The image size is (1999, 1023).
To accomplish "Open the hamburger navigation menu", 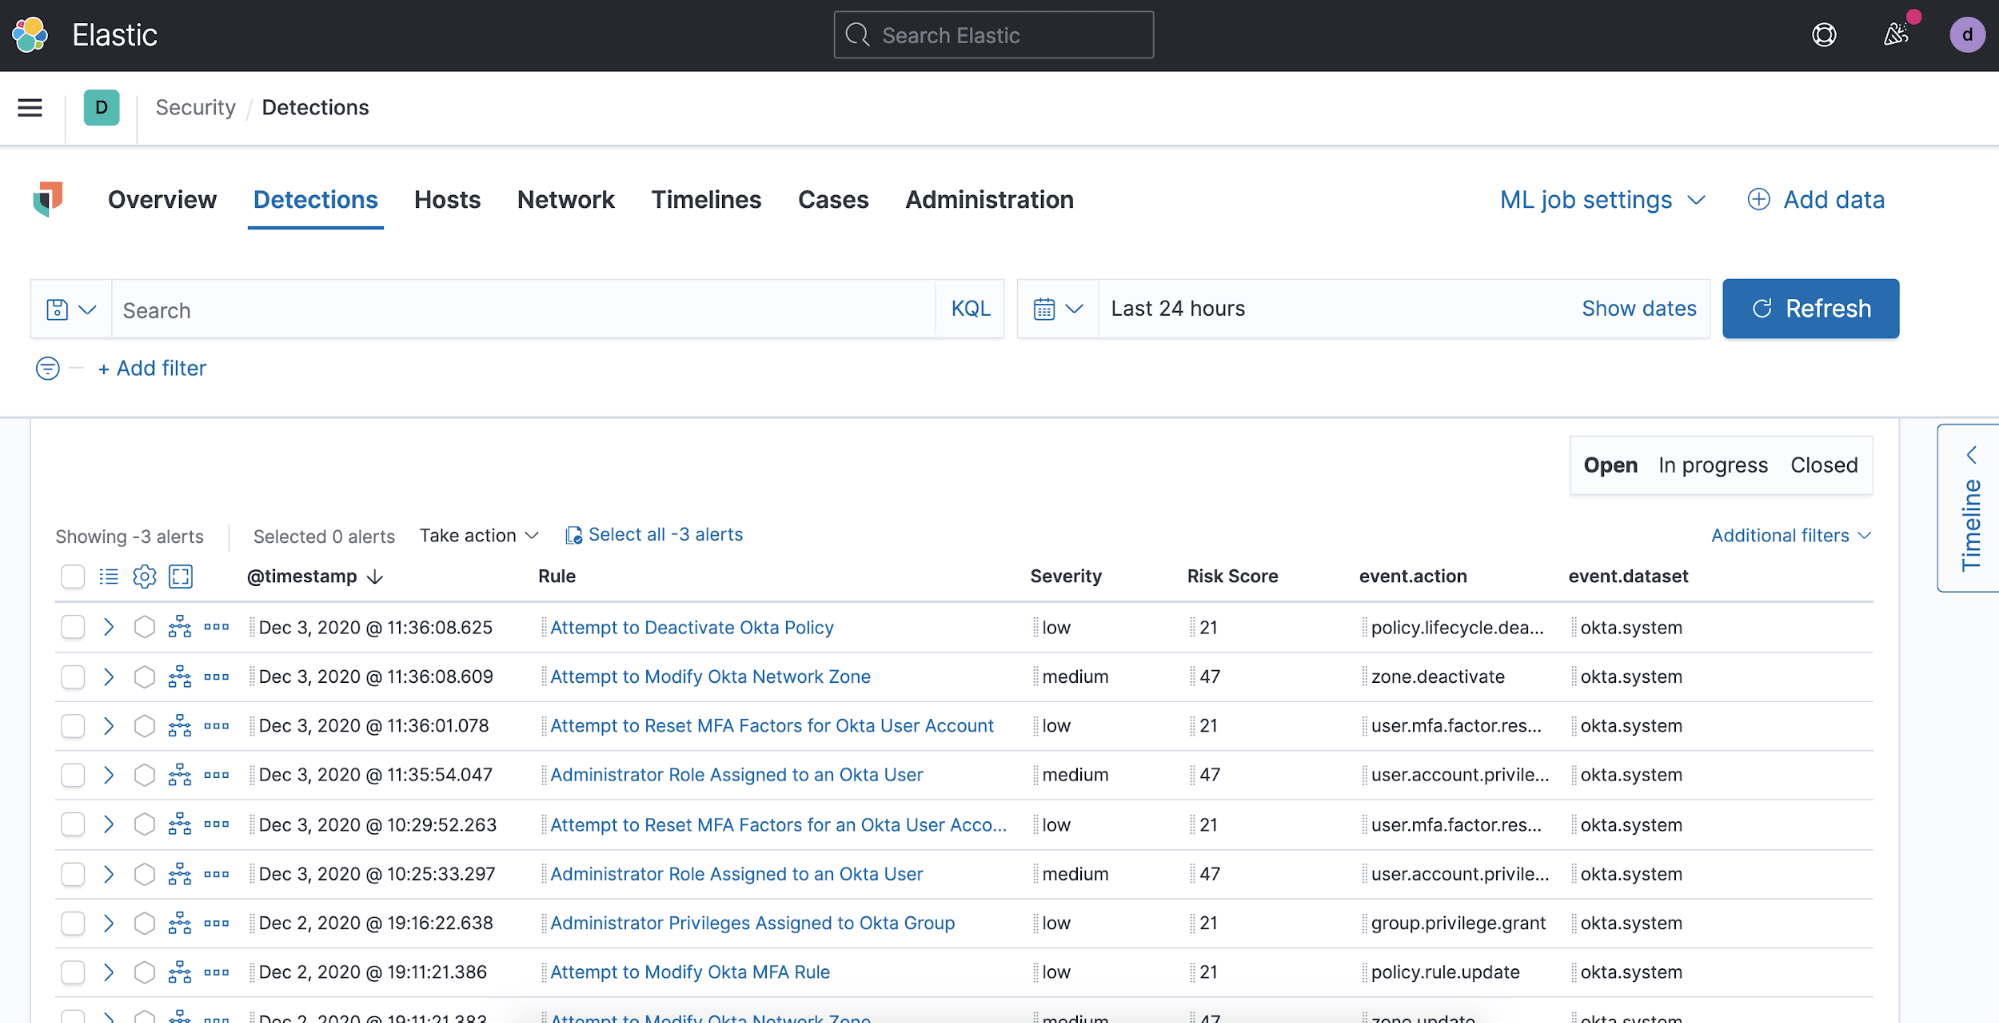I will (29, 107).
